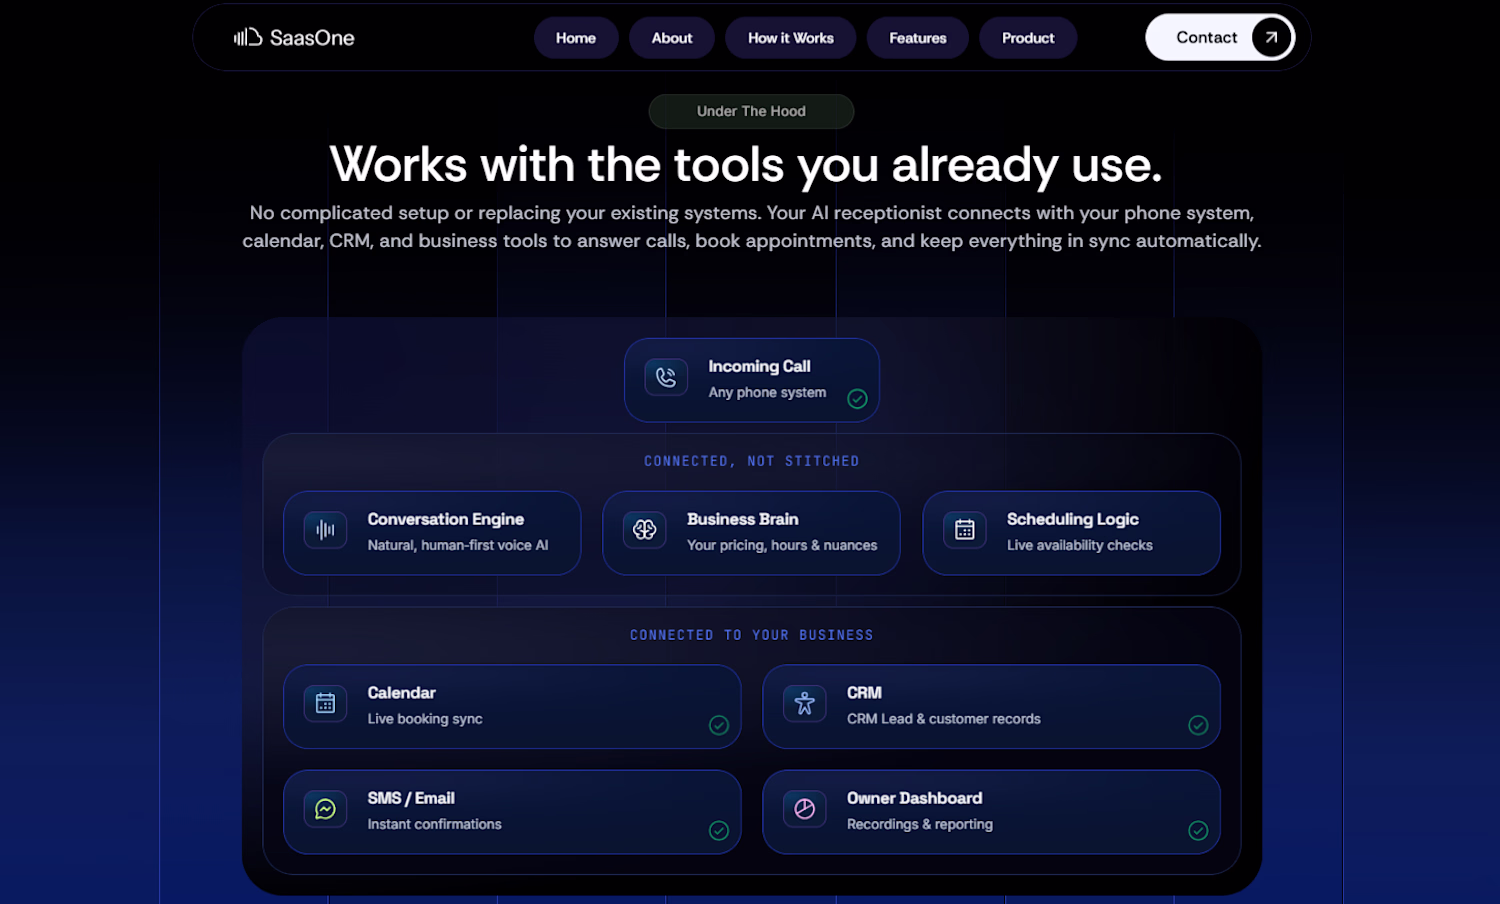
Task: Click 'CRM Lead & customer records' text
Action: (944, 719)
